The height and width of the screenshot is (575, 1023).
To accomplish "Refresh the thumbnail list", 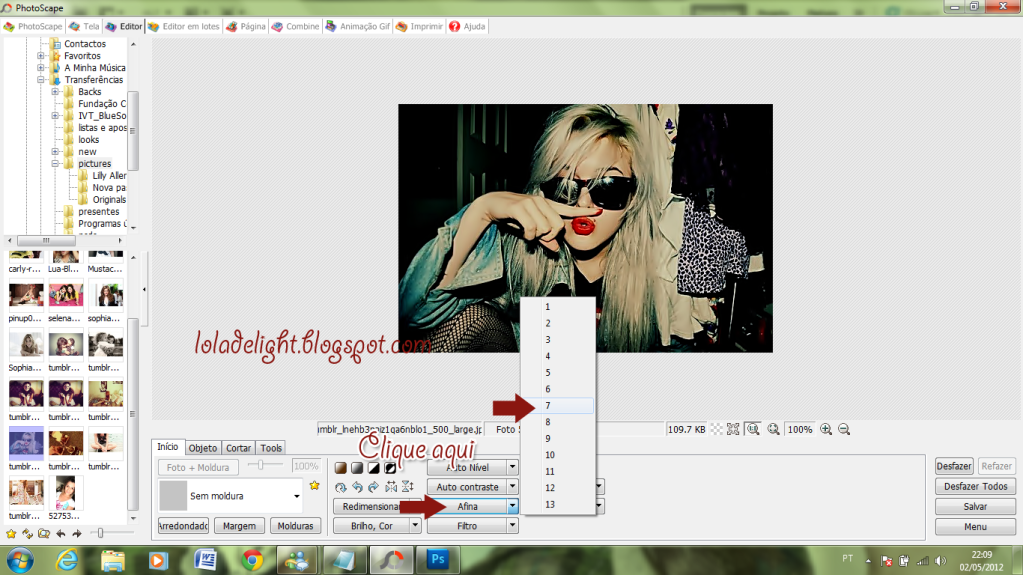I will pyautogui.click(x=27, y=533).
